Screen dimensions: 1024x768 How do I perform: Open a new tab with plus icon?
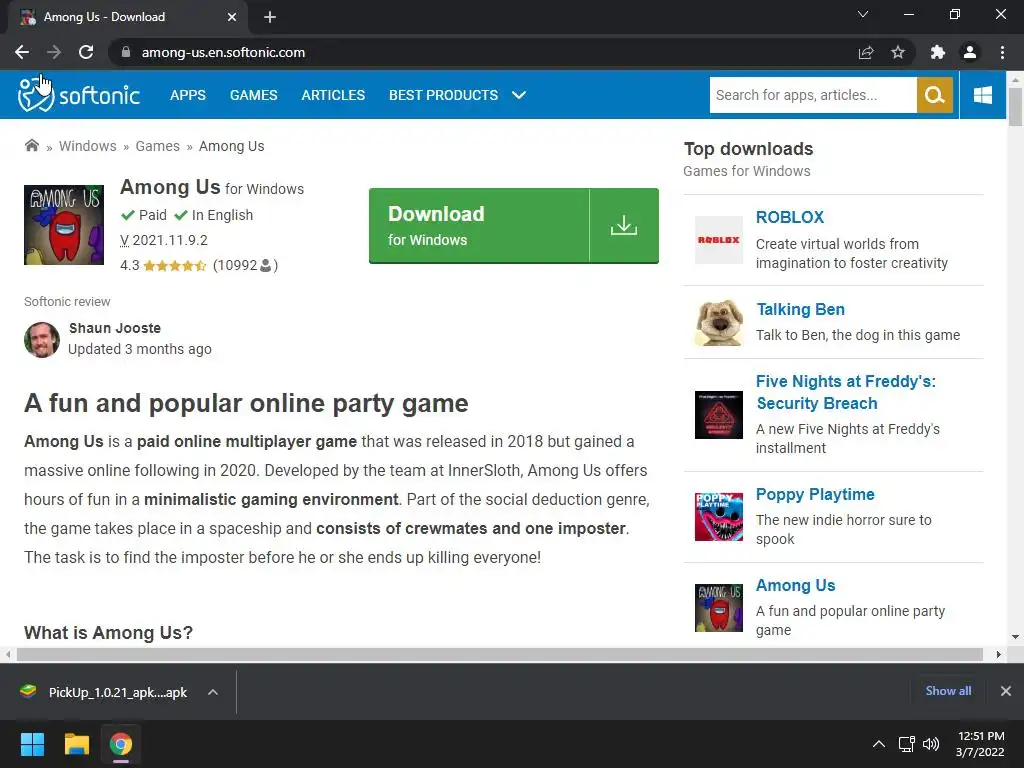270,17
